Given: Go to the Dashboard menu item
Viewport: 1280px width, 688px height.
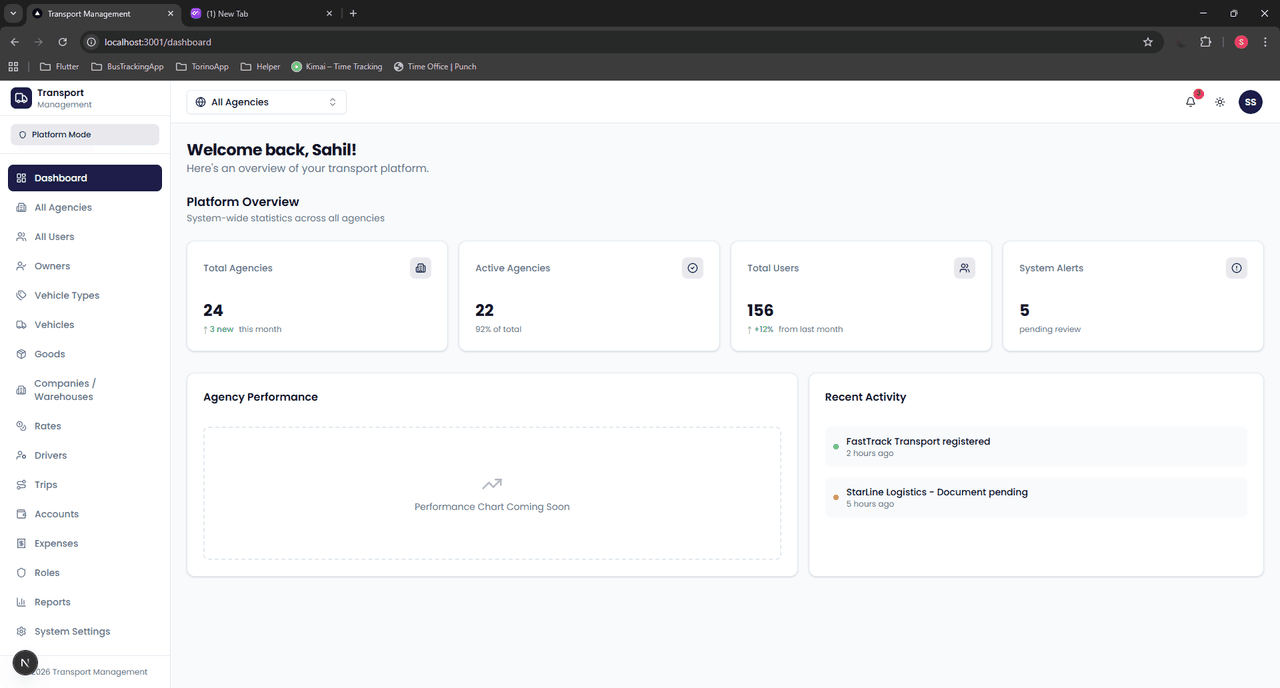Looking at the screenshot, I should coord(85,178).
